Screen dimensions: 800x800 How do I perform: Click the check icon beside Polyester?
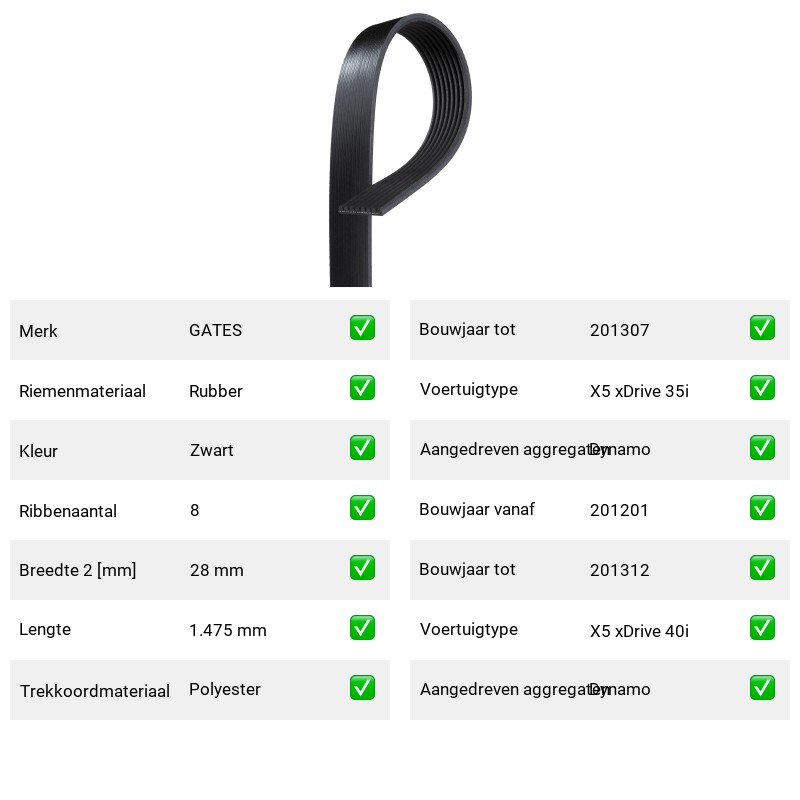(362, 688)
